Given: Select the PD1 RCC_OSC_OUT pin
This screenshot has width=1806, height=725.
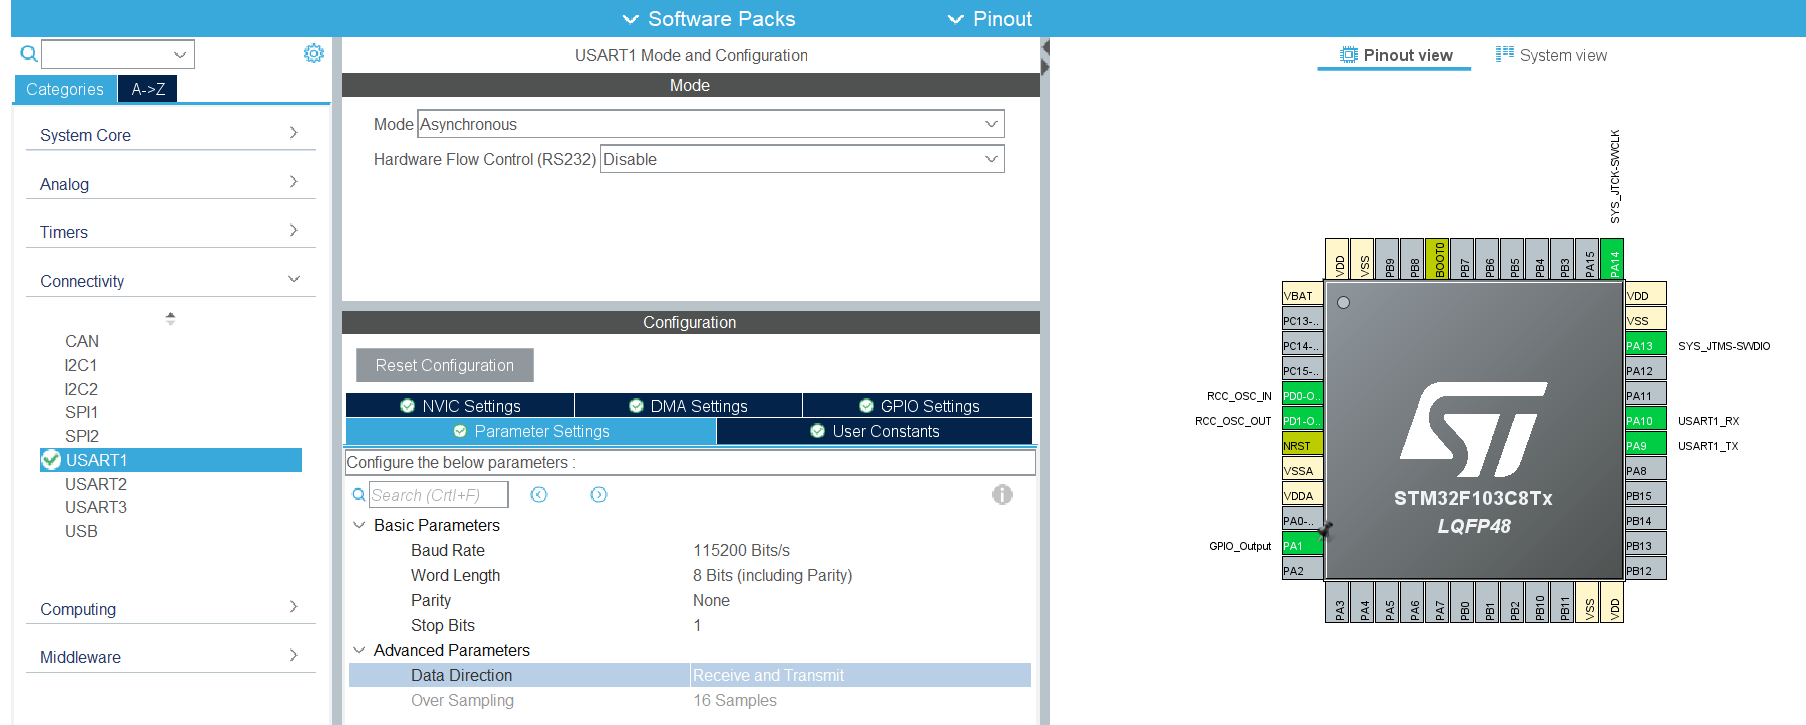Looking at the screenshot, I should [1302, 420].
